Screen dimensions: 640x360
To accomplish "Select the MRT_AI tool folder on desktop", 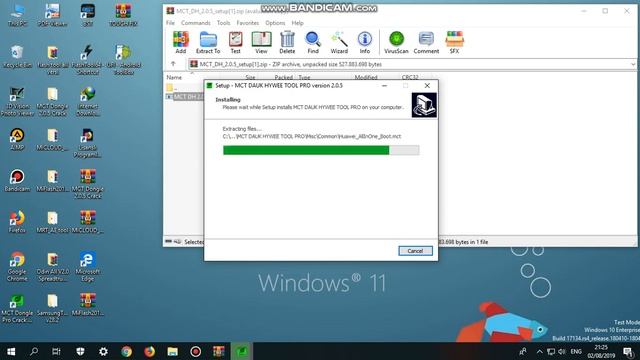I will 53,222.
